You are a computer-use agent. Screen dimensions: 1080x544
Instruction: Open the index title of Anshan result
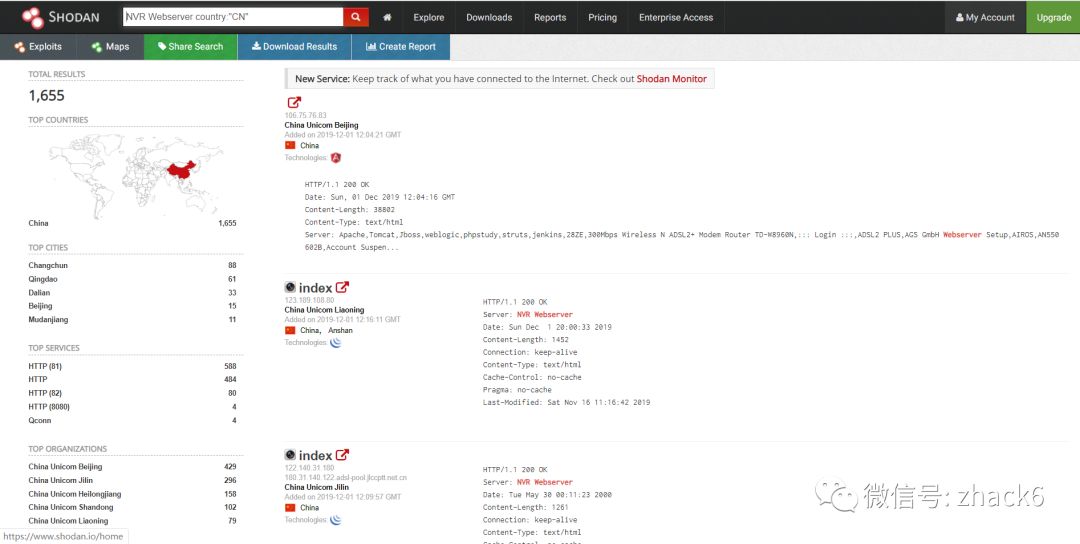[x=315, y=288]
